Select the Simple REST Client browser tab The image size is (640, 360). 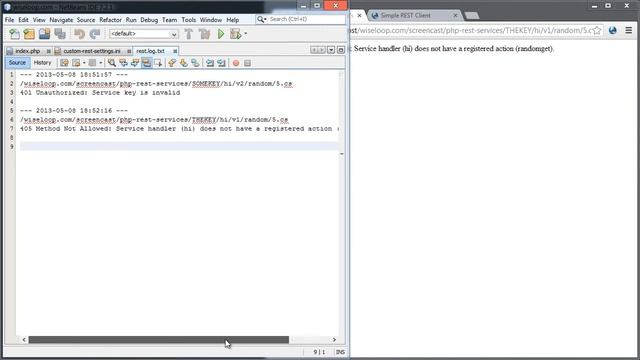[414, 16]
